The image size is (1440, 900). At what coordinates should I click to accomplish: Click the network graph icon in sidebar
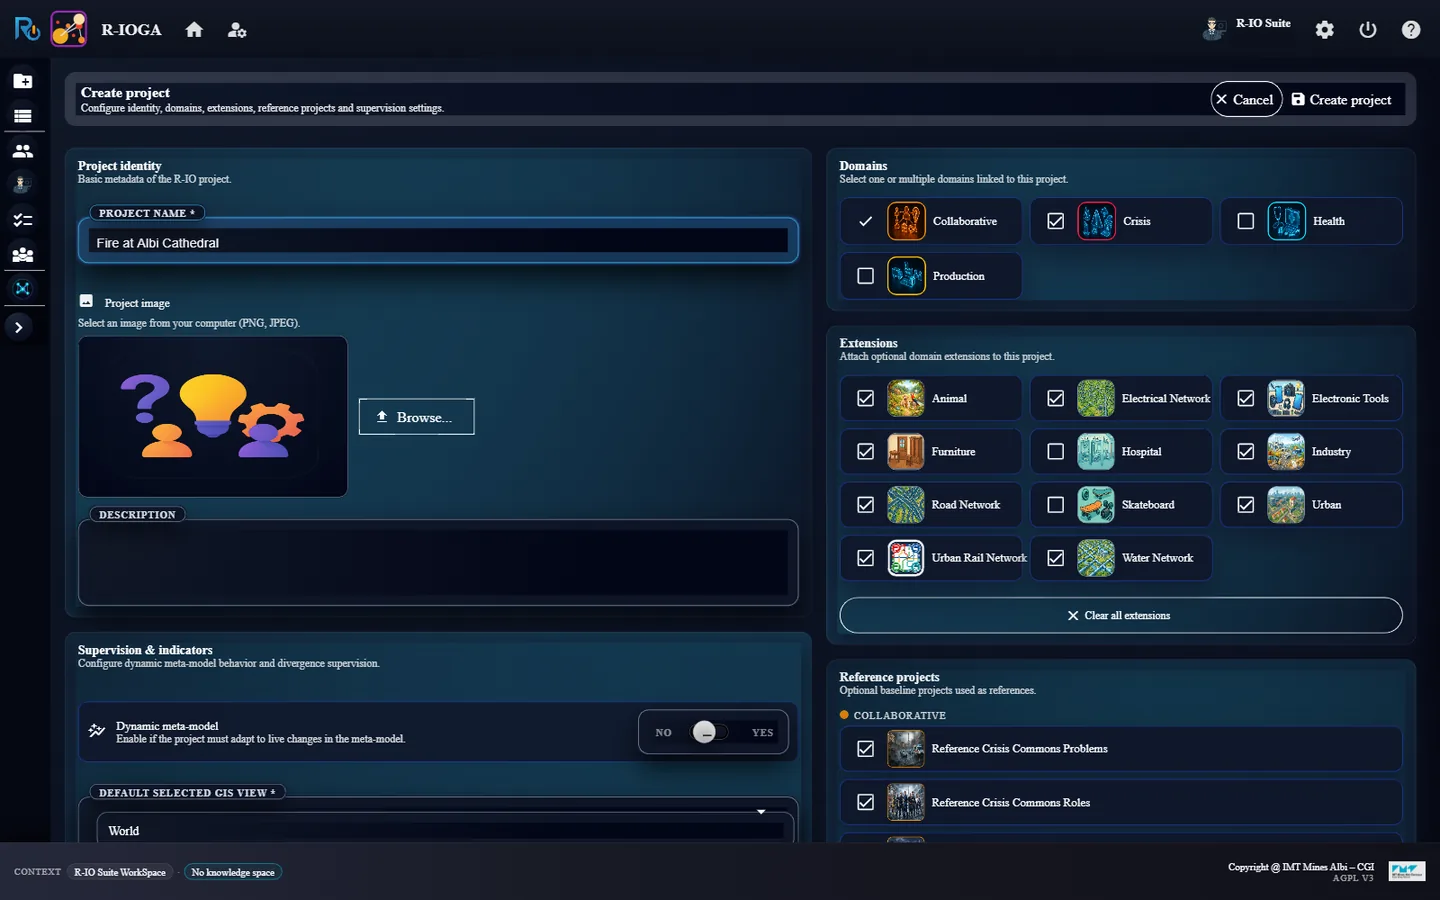point(22,289)
